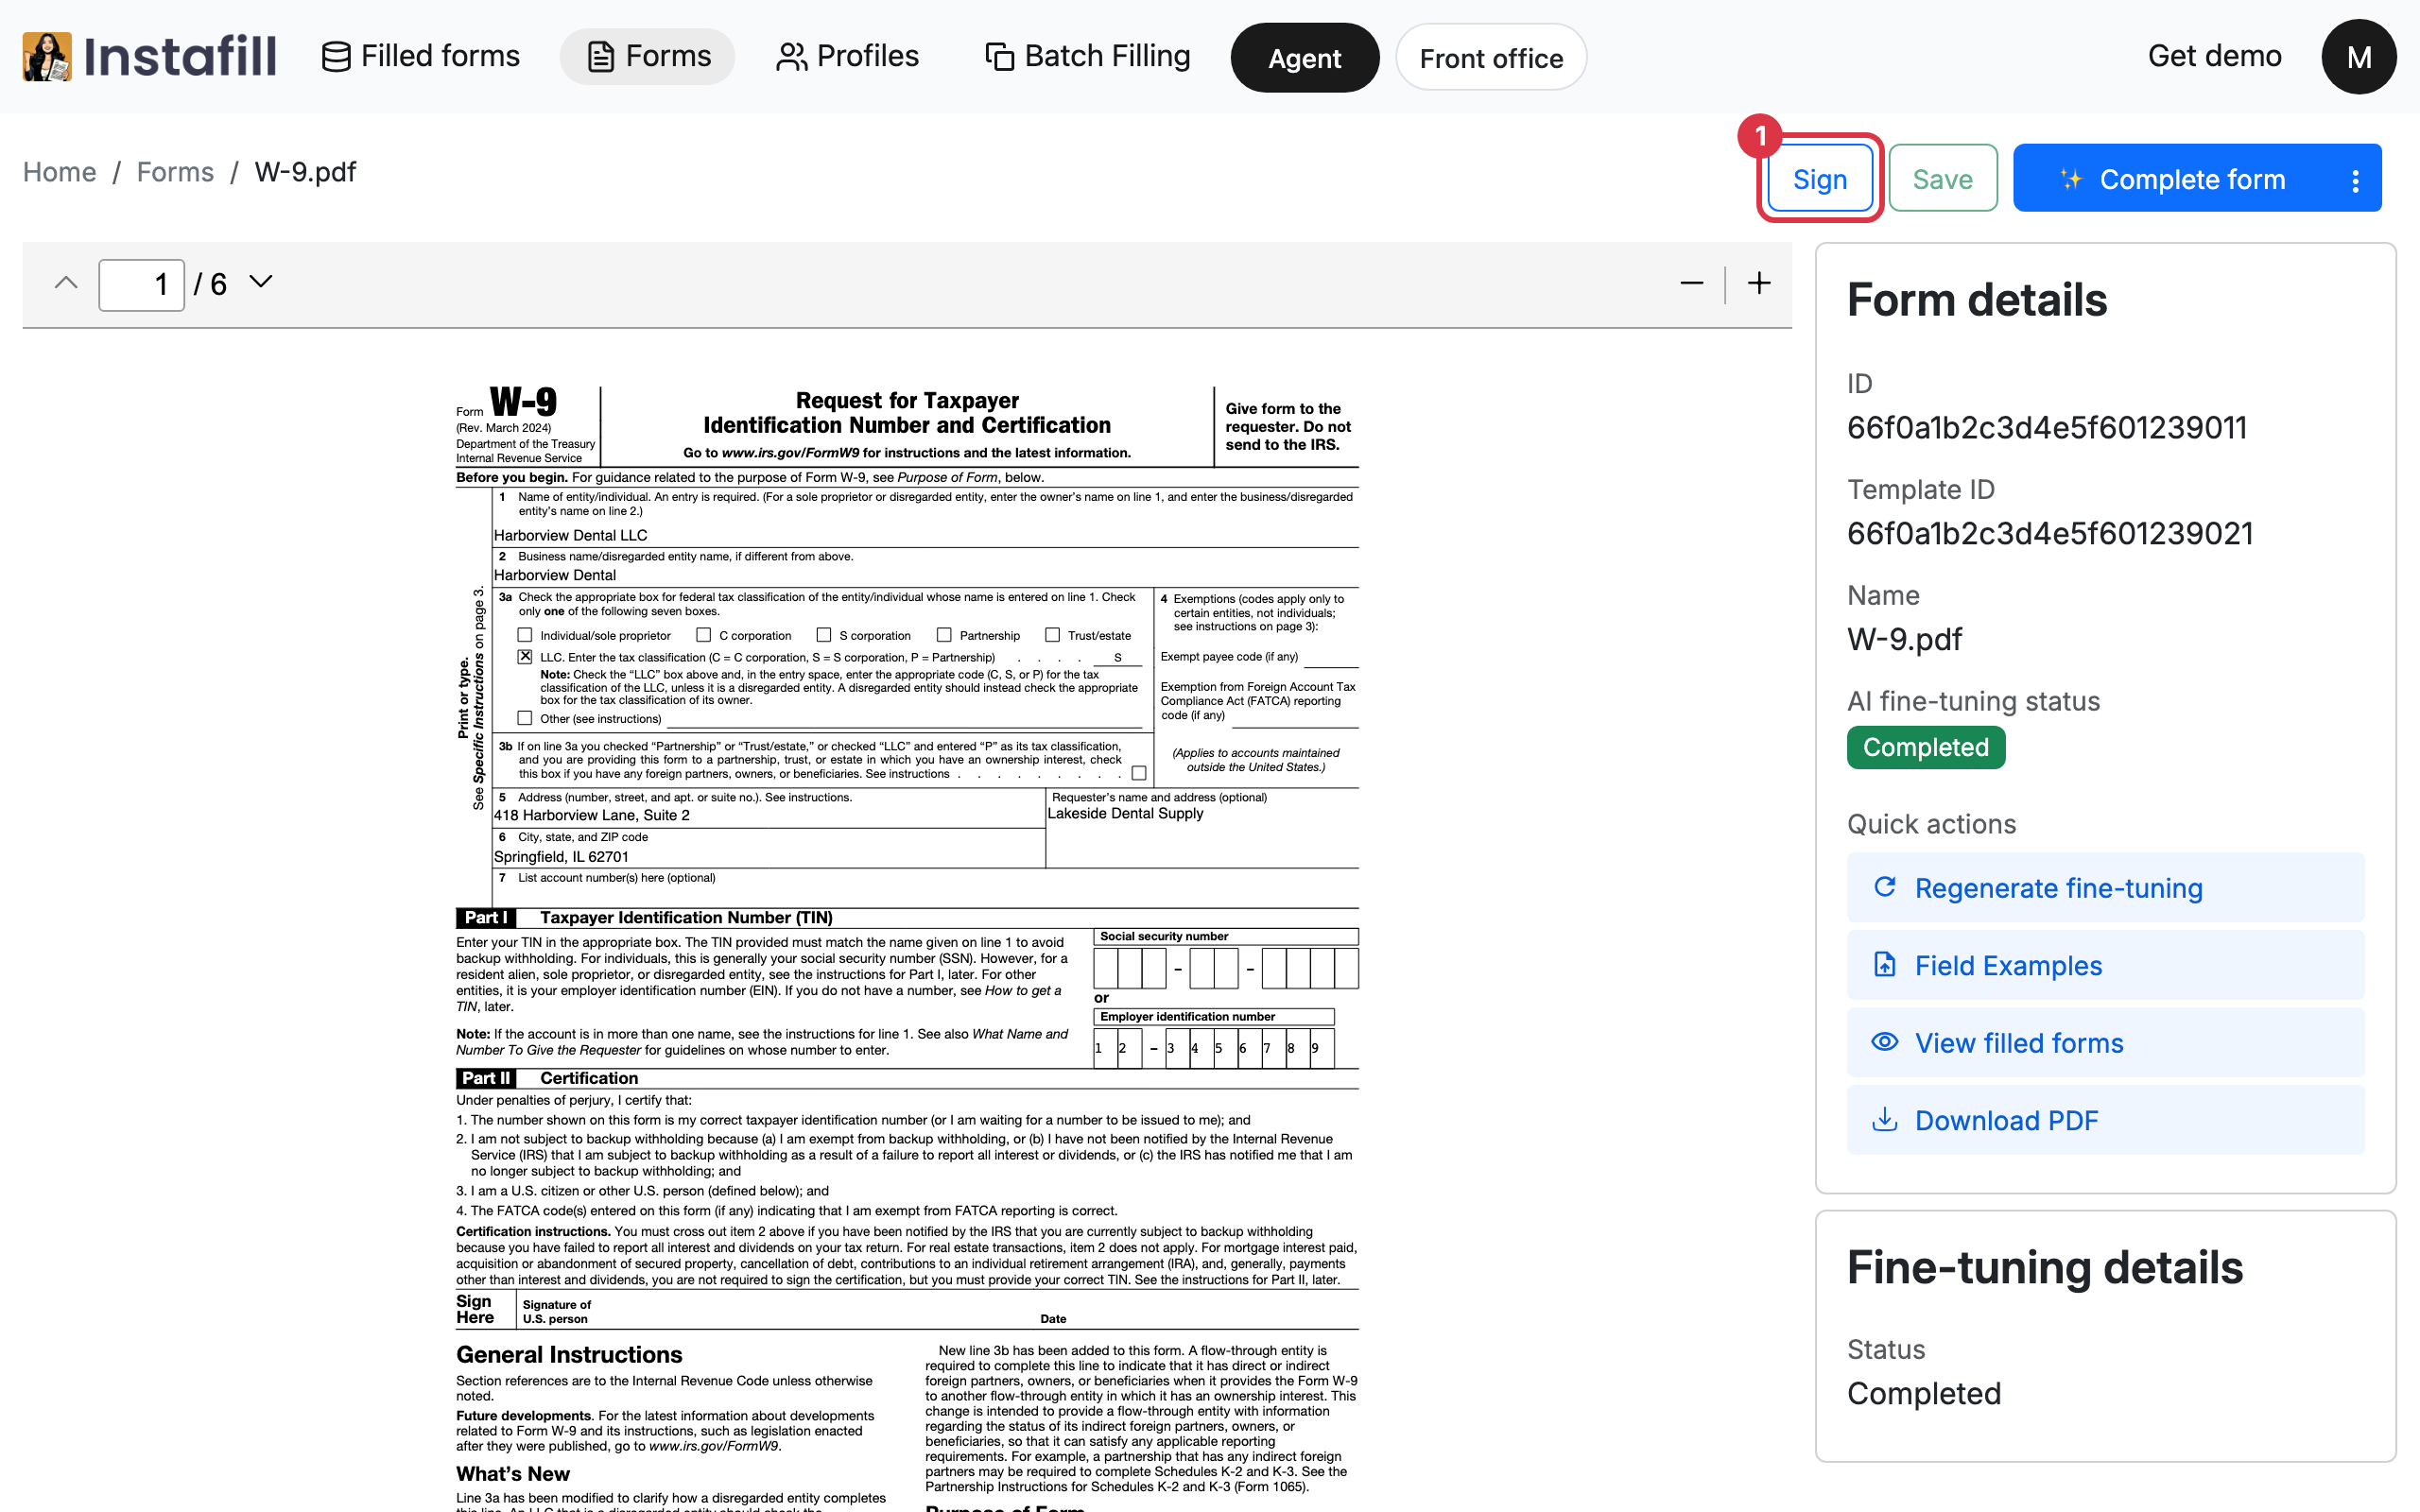Click Get demo link
The height and width of the screenshot is (1512, 2420).
coord(2214,56)
